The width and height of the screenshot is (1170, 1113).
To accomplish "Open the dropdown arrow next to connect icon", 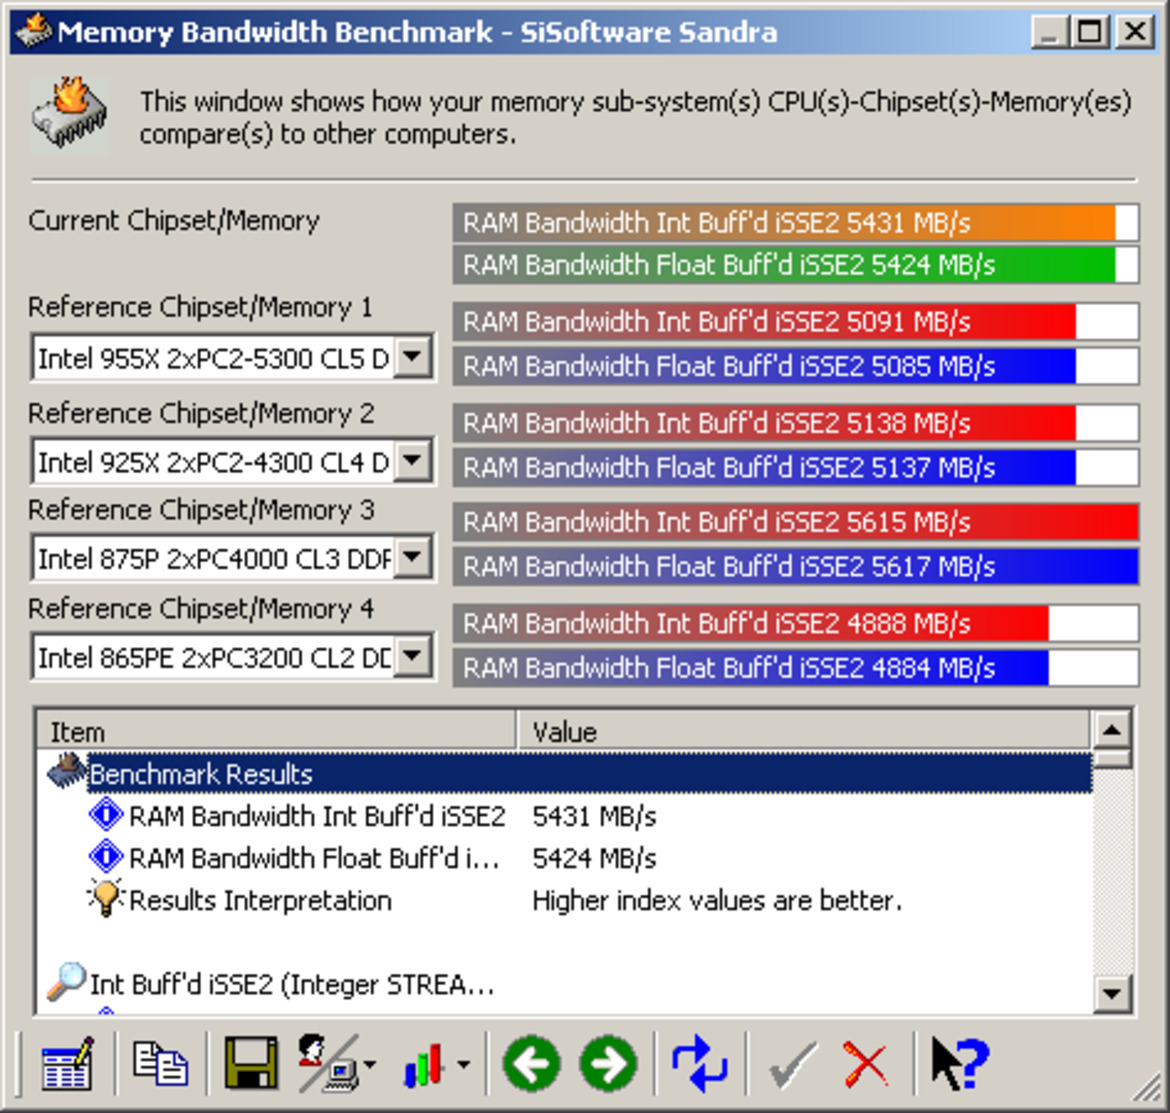I will click(369, 1065).
